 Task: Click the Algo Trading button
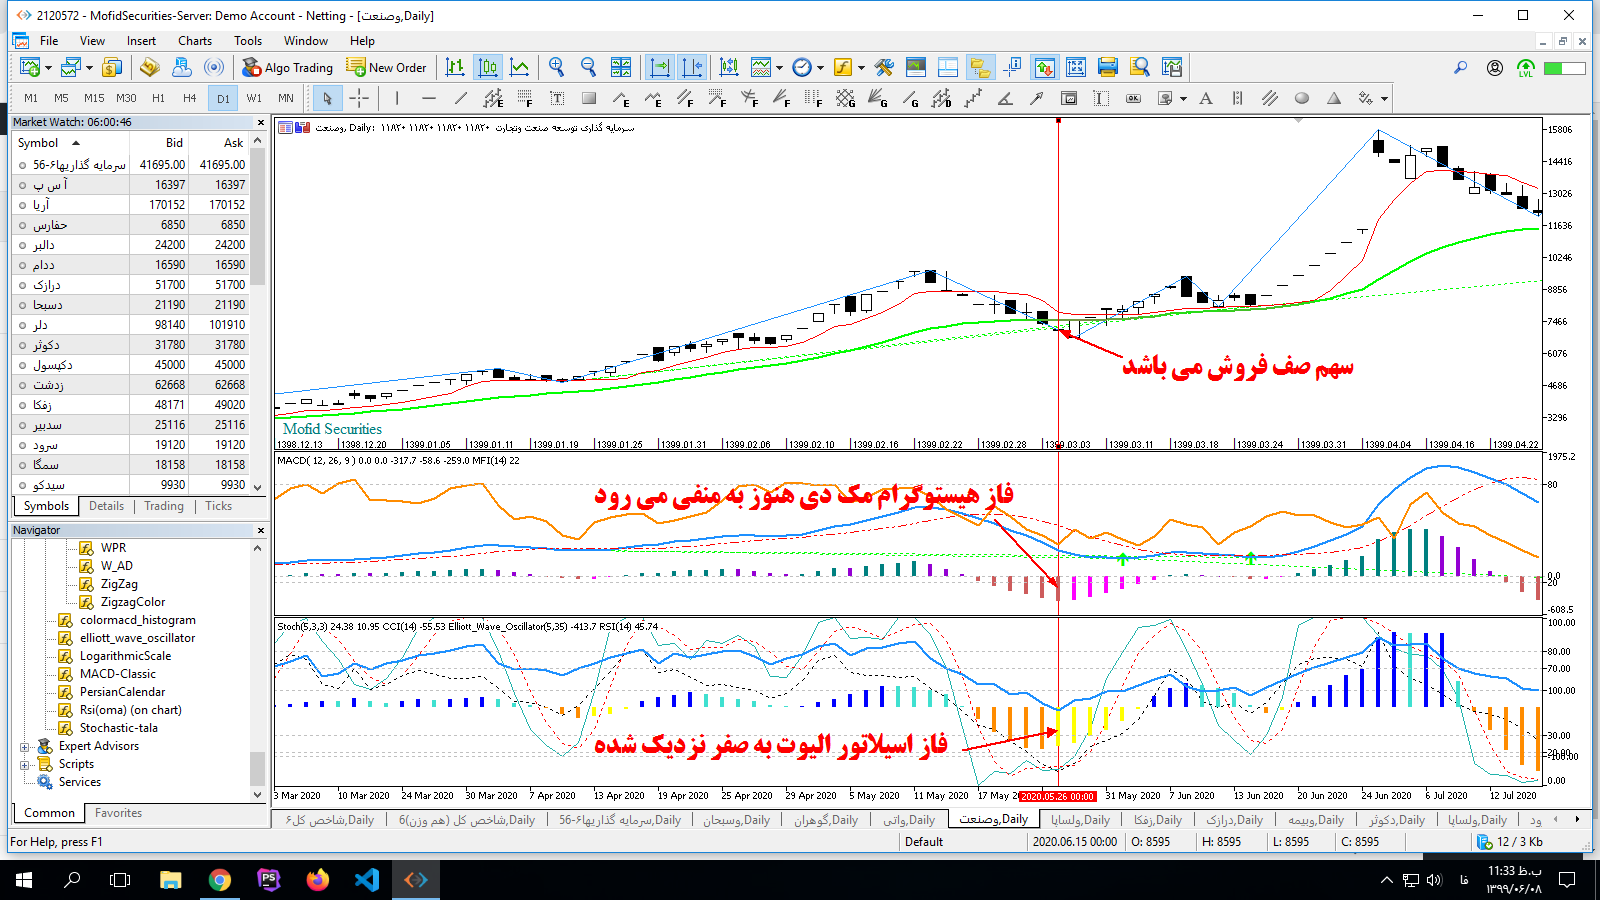[x=288, y=68]
